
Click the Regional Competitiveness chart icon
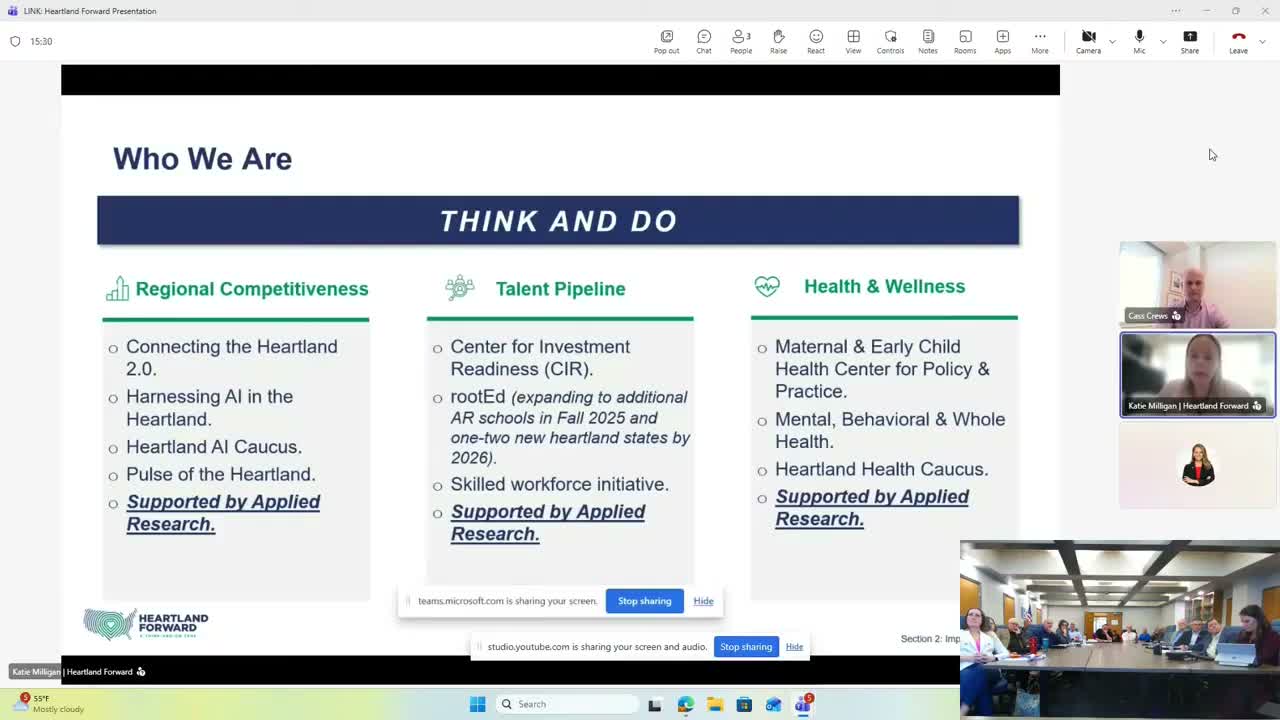coord(117,289)
